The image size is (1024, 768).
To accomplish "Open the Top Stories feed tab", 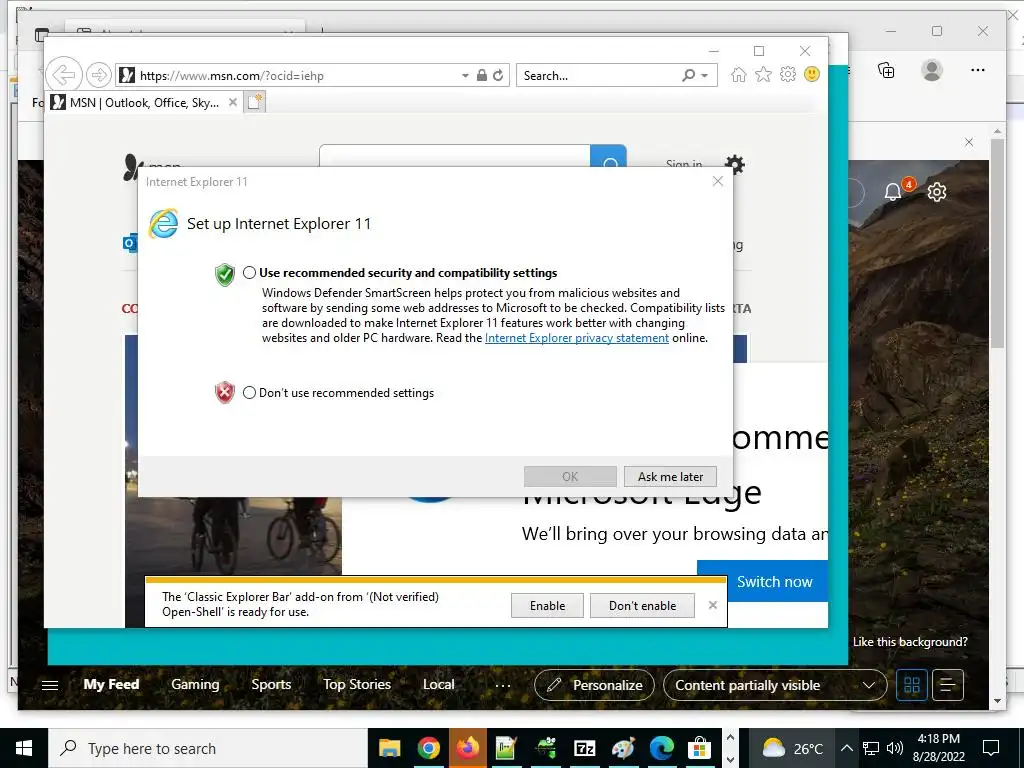I will pyautogui.click(x=357, y=684).
